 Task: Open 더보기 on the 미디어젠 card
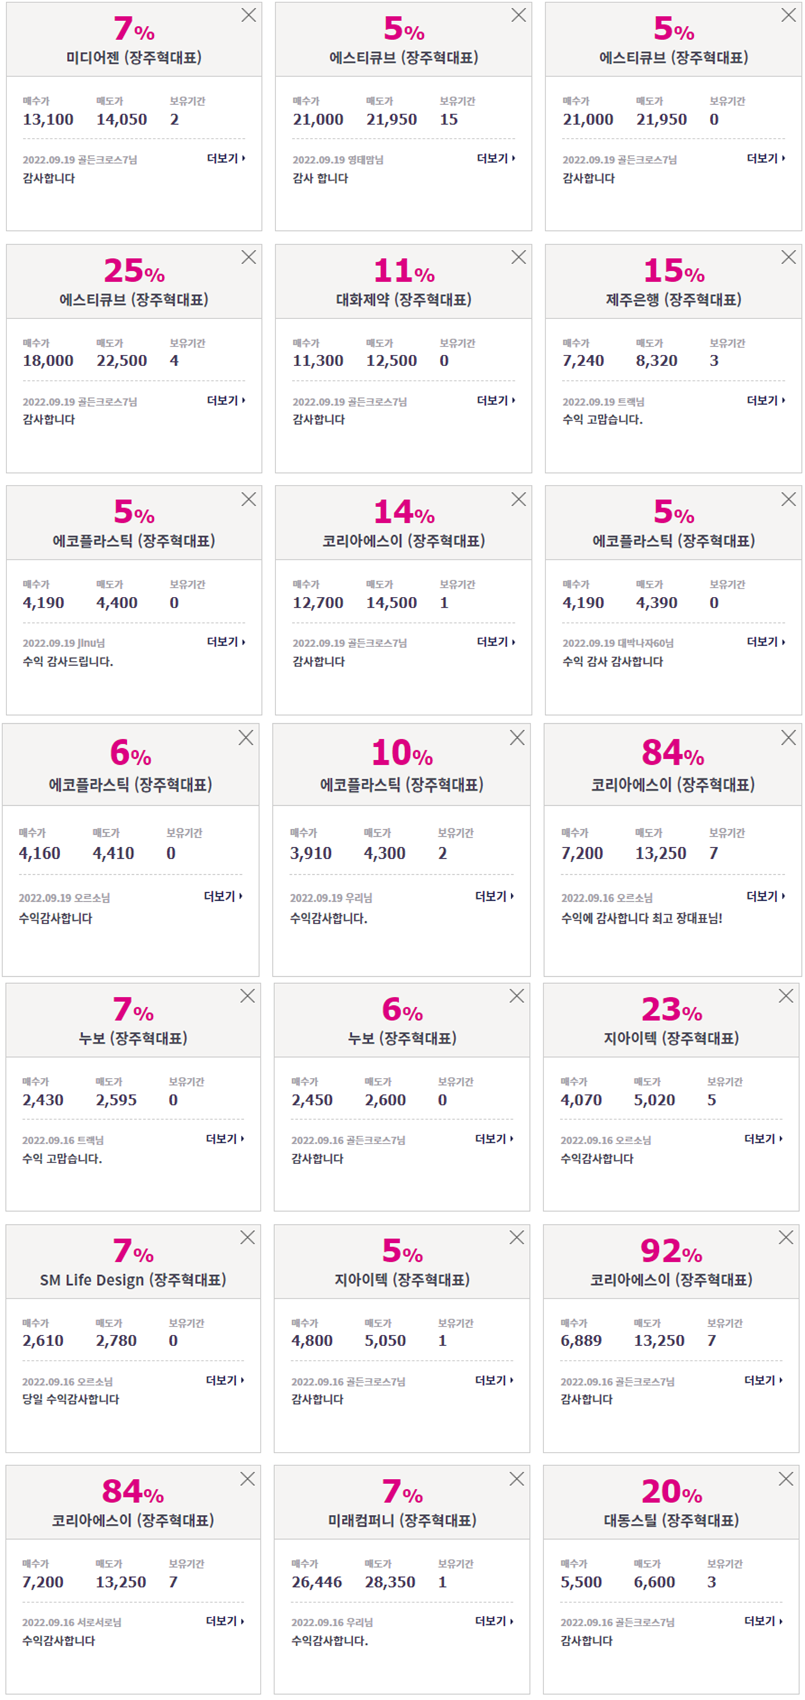tap(226, 158)
